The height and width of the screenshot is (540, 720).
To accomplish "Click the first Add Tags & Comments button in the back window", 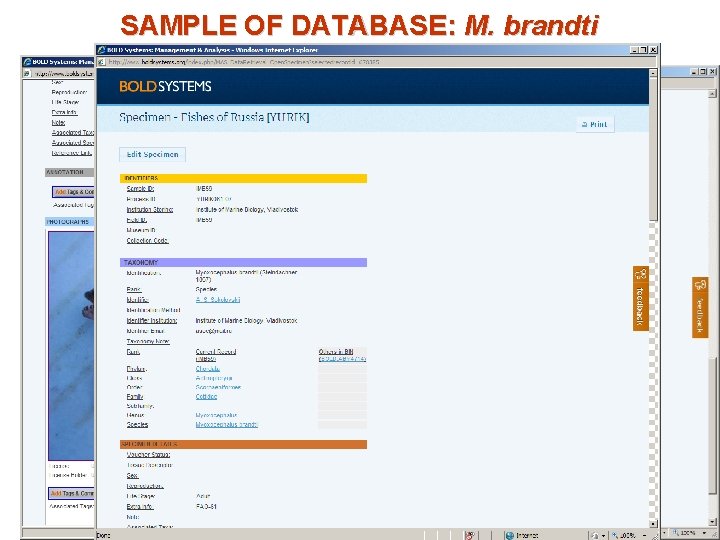I will (73, 192).
